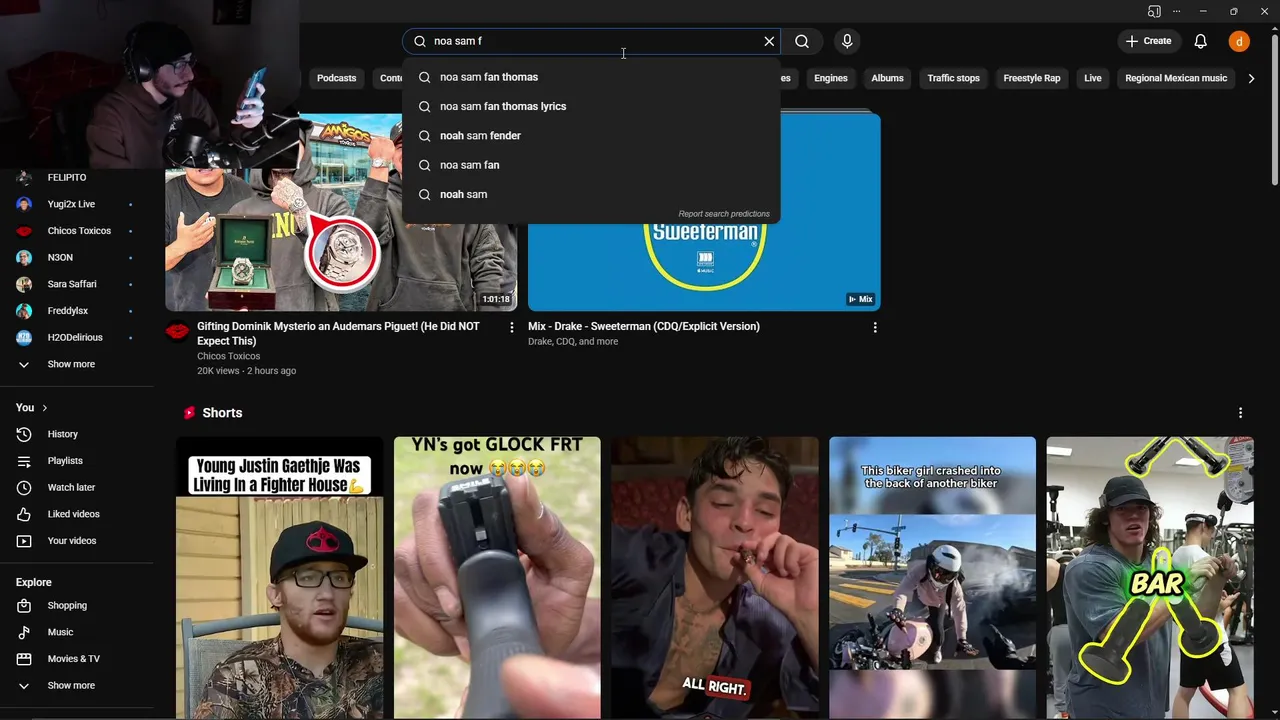1280x720 pixels.
Task: Select suggestion 'noa sam fan thomas'
Action: pyautogui.click(x=591, y=77)
